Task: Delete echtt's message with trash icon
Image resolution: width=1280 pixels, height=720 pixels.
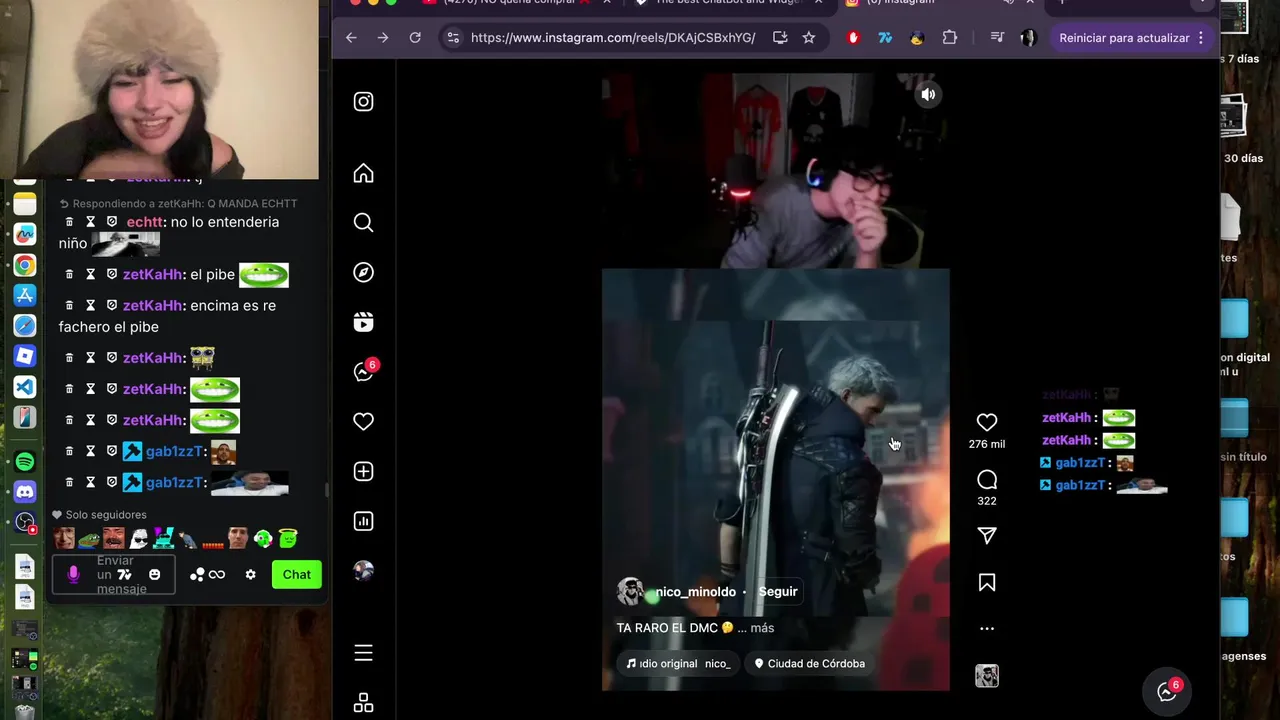Action: pos(69,222)
